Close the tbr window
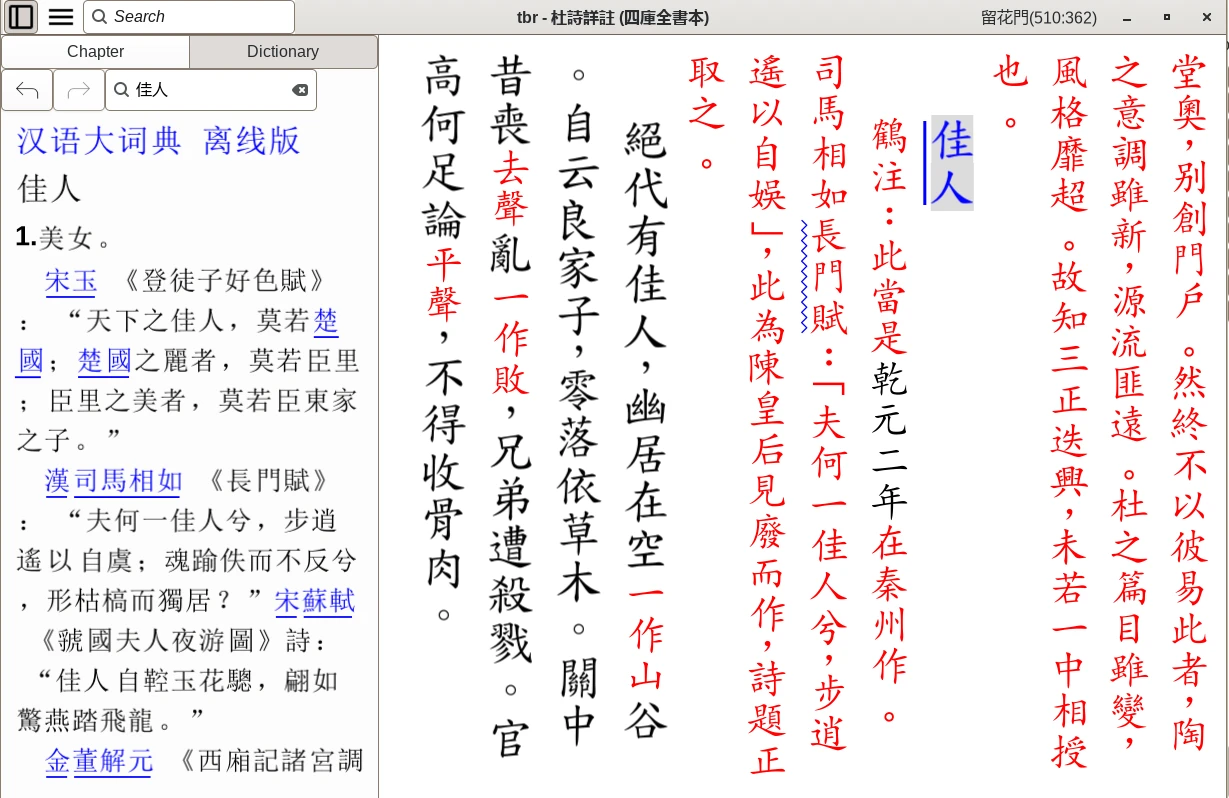Viewport: 1229px width, 798px height. pos(1207,17)
